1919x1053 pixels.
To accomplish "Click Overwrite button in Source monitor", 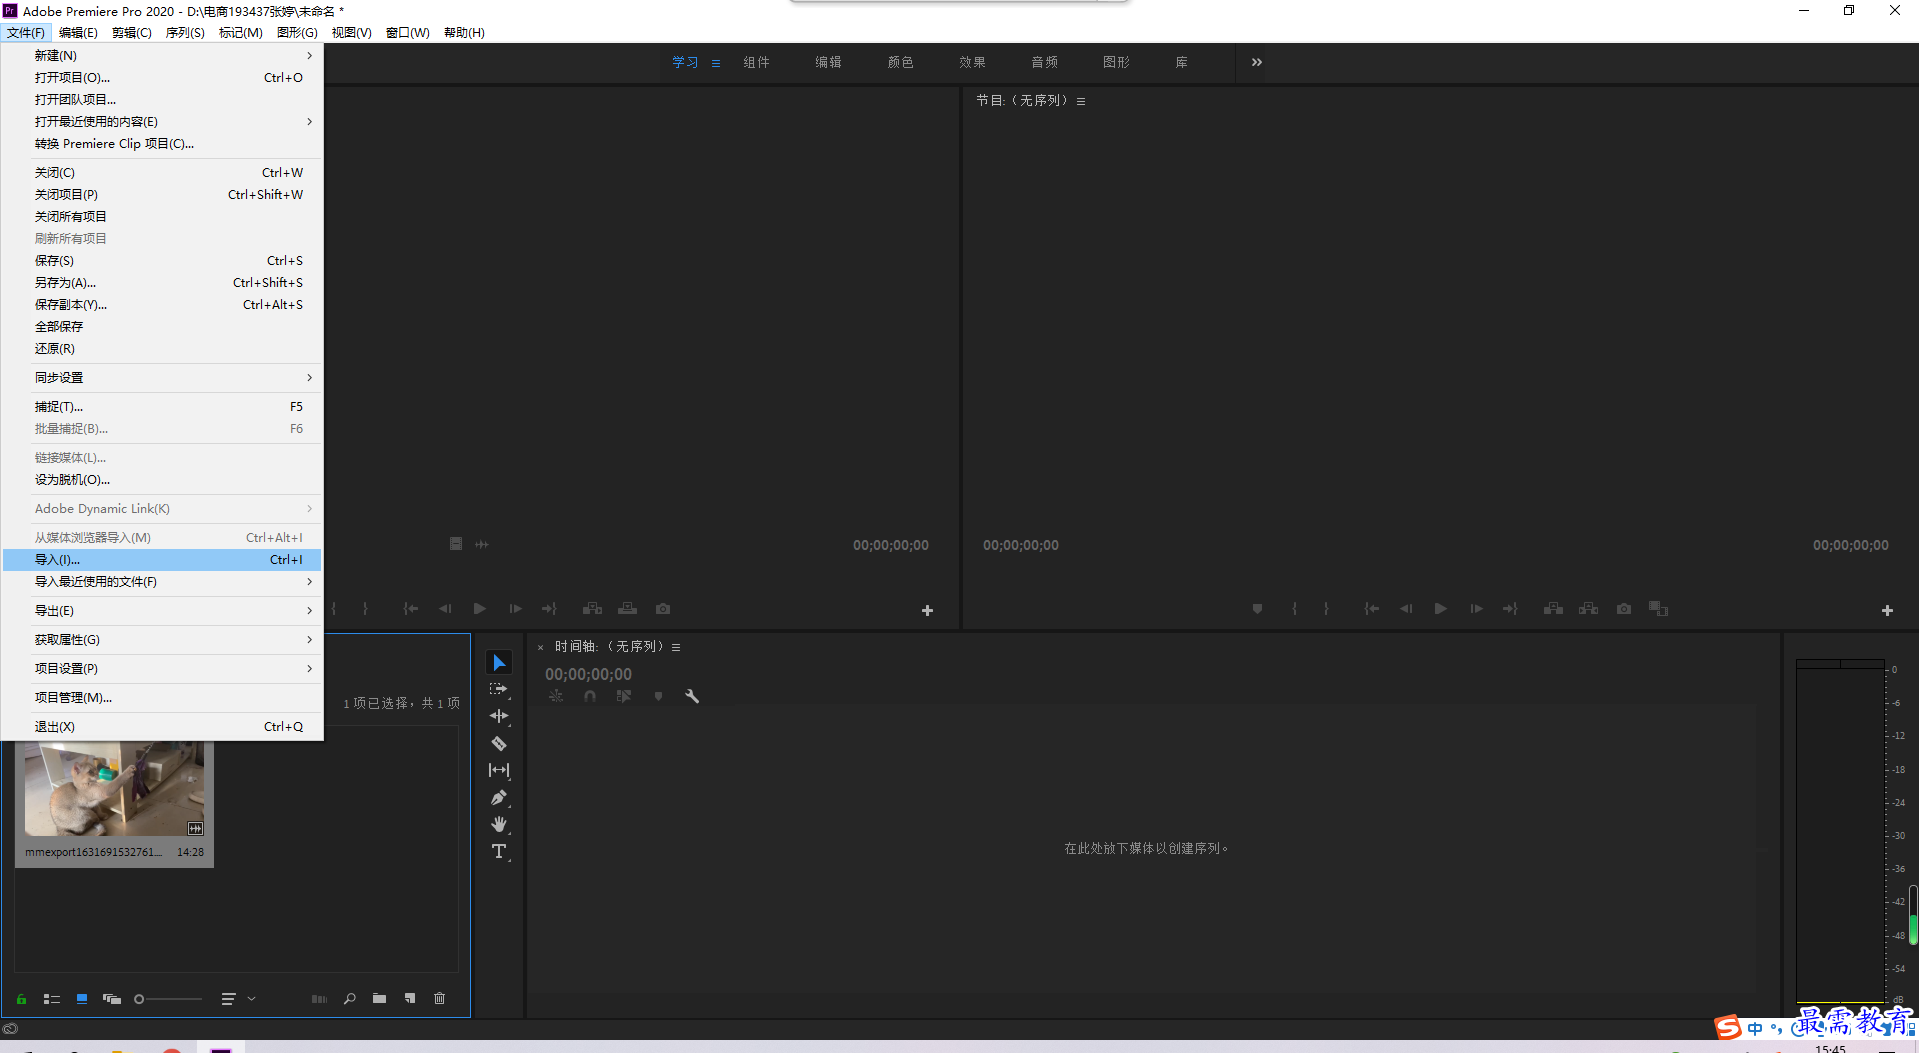I will (x=628, y=608).
